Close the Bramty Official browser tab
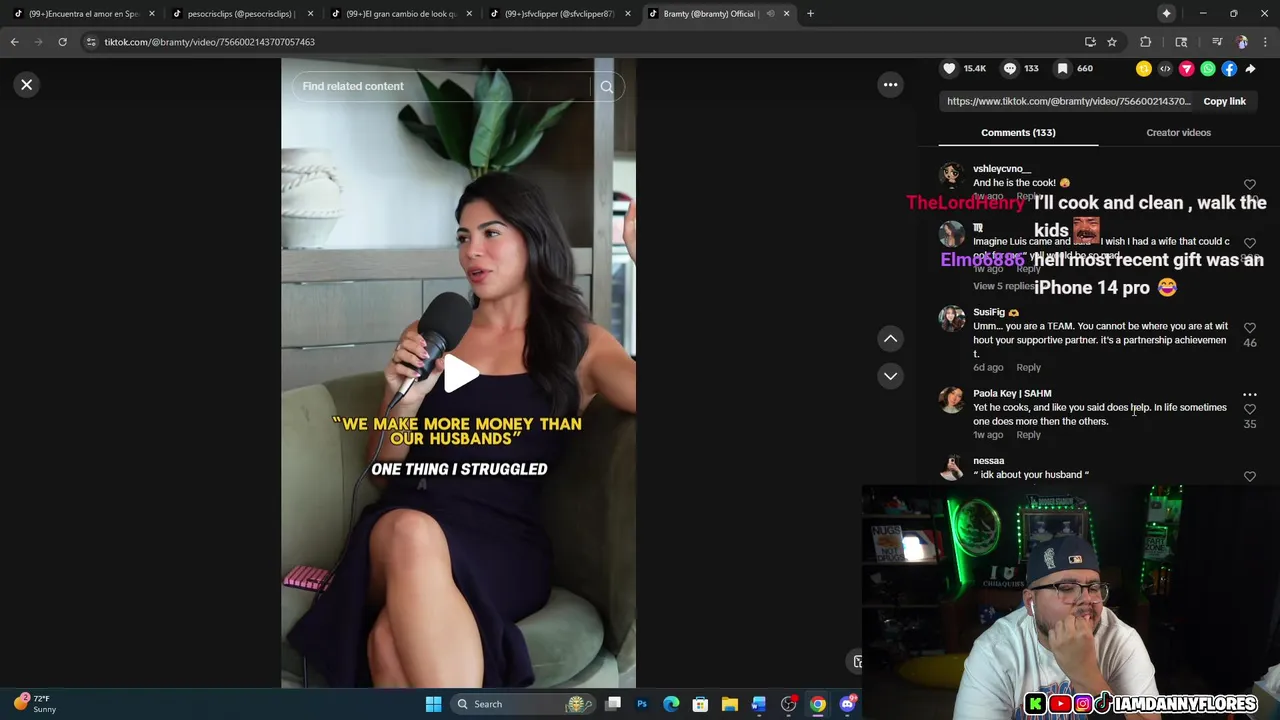Viewport: 1280px width, 720px height. 786,14
